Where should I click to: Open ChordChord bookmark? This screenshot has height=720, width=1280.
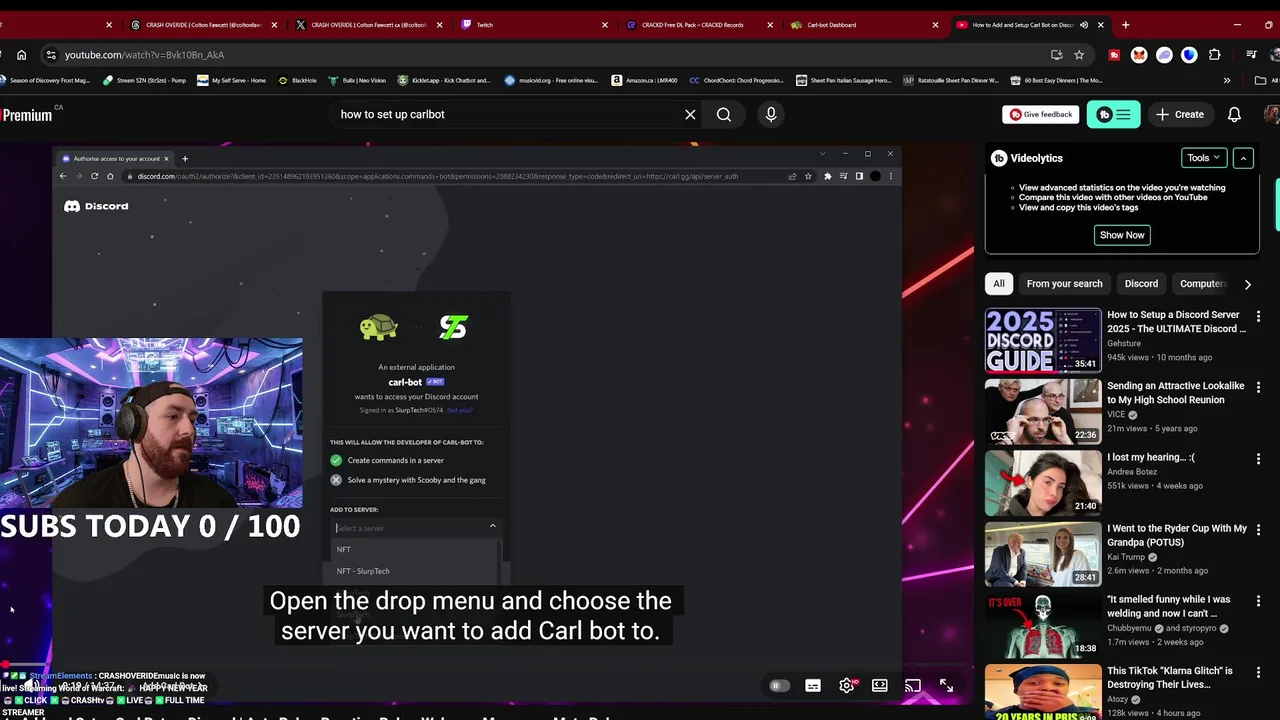pos(736,80)
